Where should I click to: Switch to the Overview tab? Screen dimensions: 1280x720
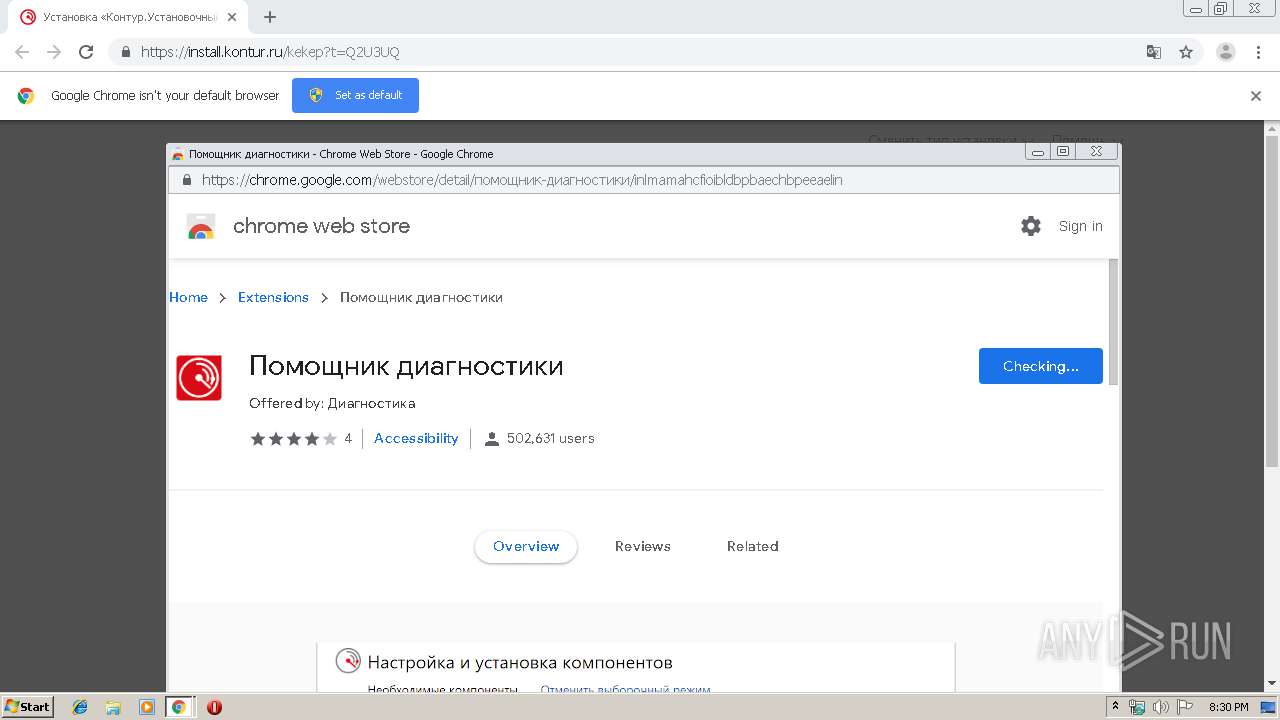[x=526, y=546]
